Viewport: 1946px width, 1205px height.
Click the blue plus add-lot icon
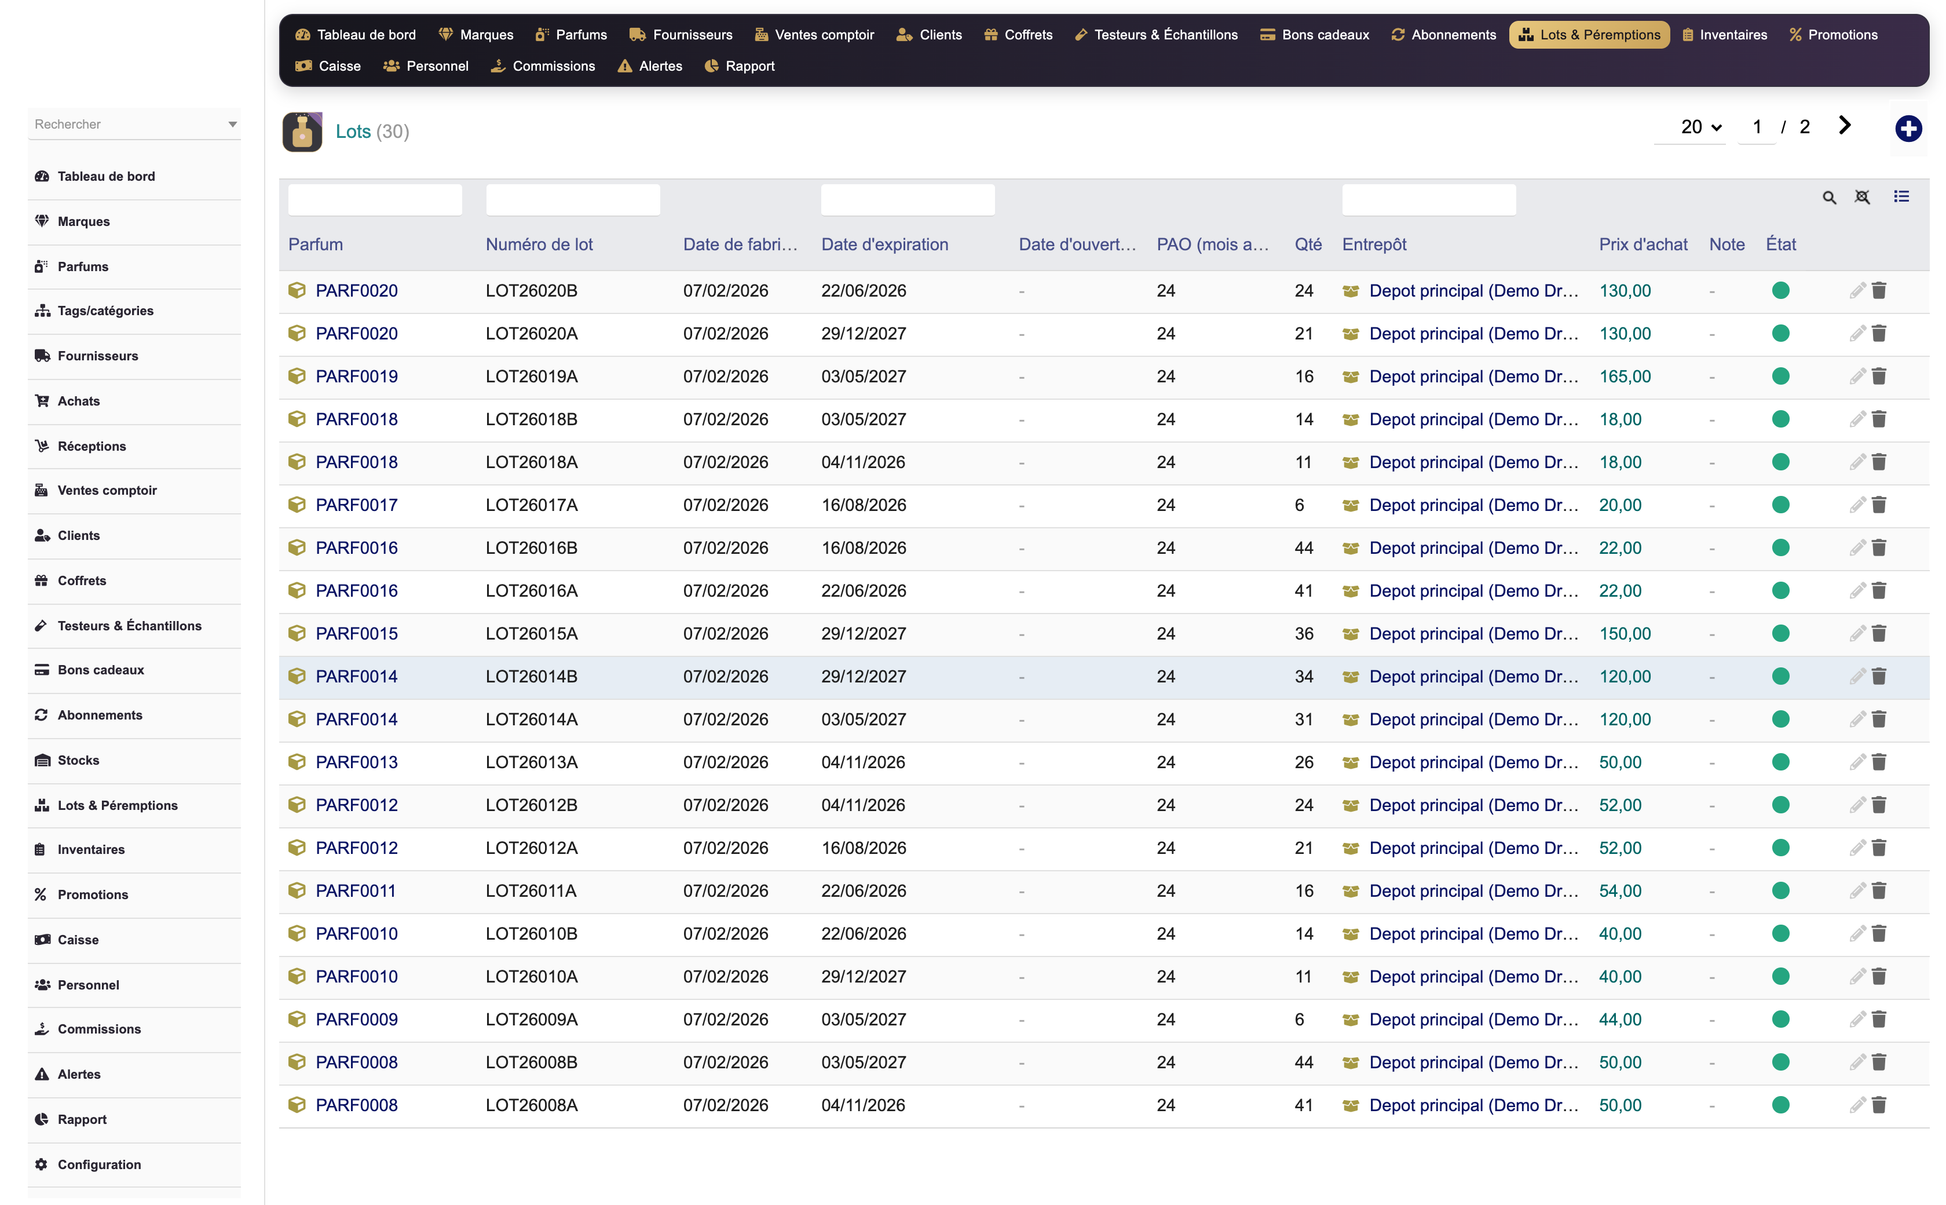[1908, 128]
